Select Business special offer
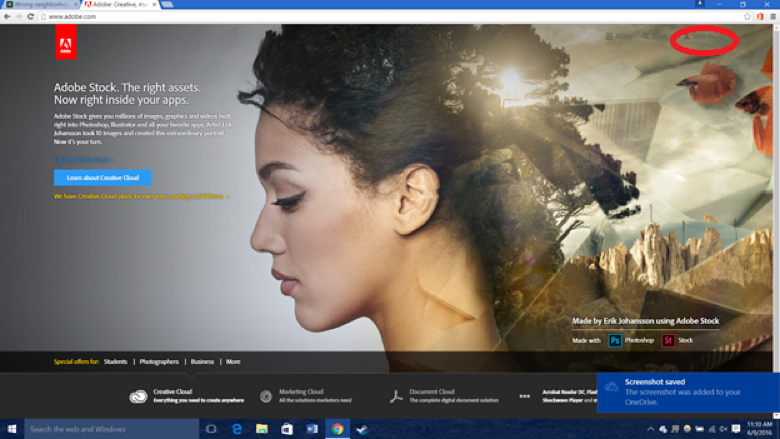The image size is (780, 439). click(x=202, y=361)
